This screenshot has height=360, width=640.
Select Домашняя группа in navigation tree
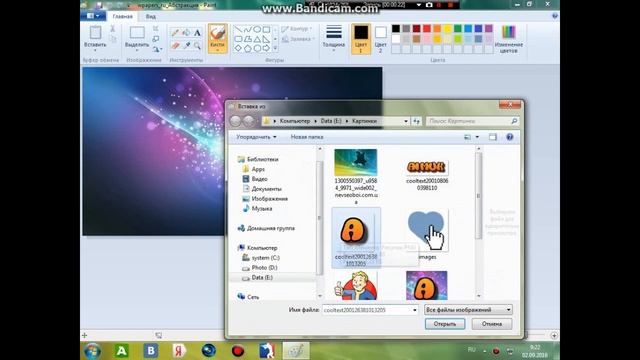[x=266, y=228]
